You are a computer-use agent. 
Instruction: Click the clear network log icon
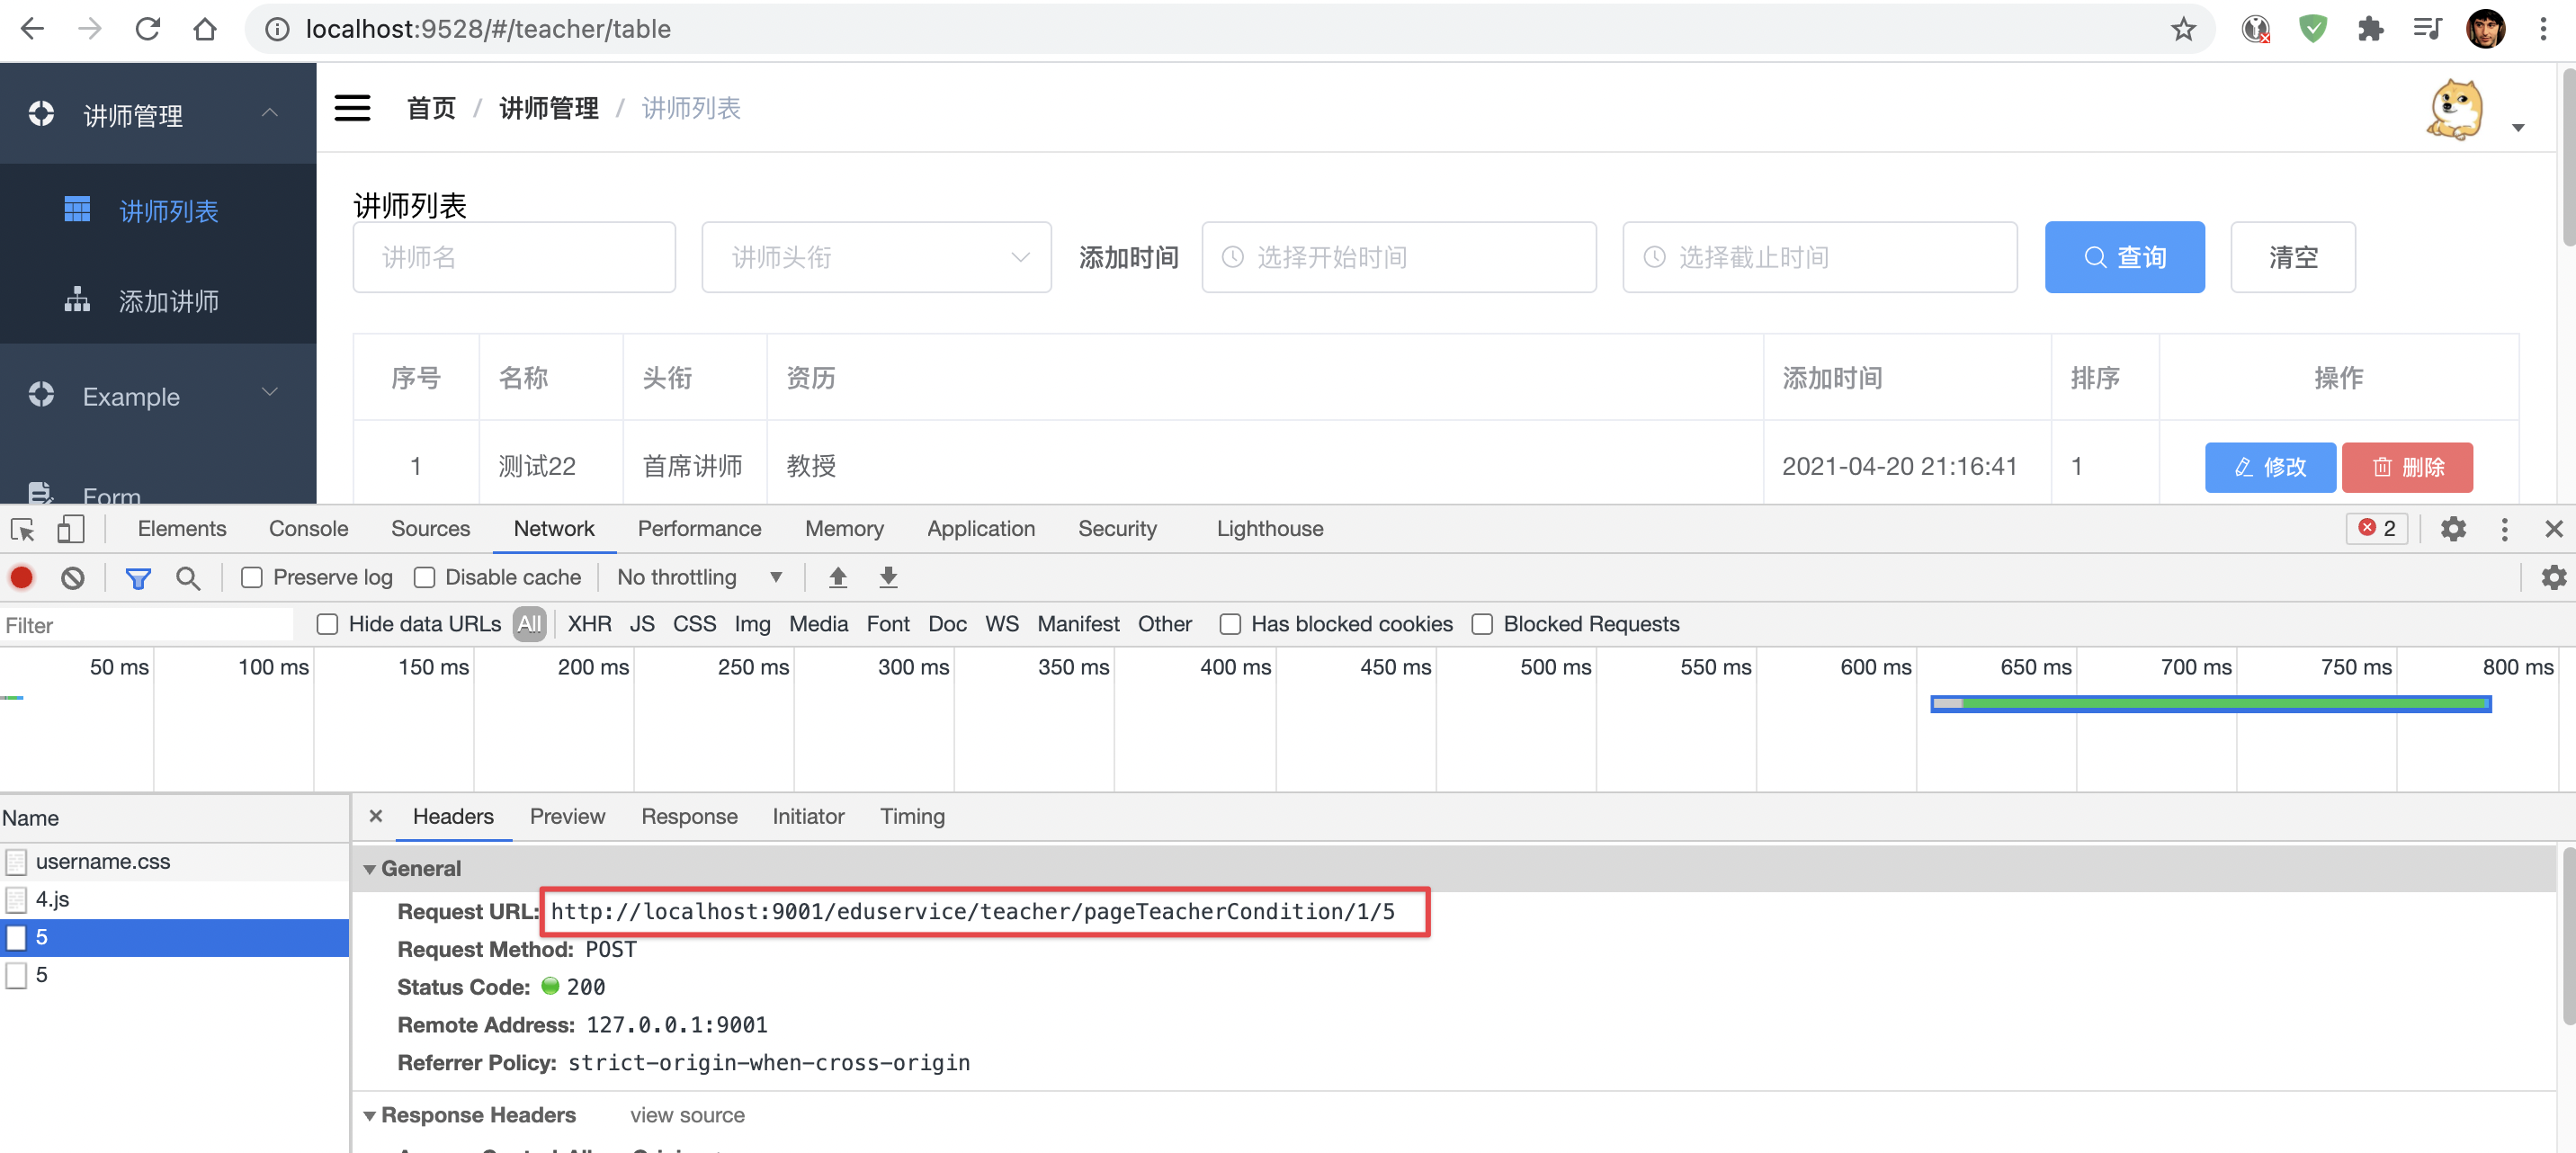[72, 577]
